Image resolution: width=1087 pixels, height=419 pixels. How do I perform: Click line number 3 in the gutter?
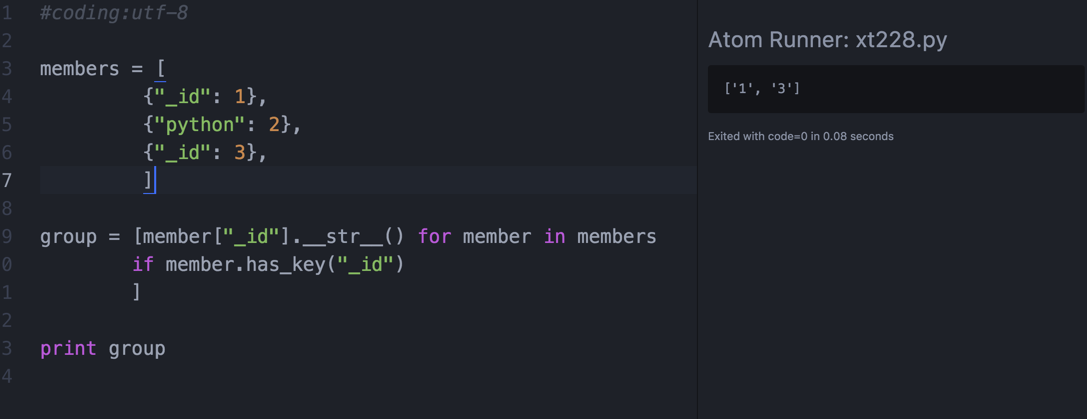(7, 69)
